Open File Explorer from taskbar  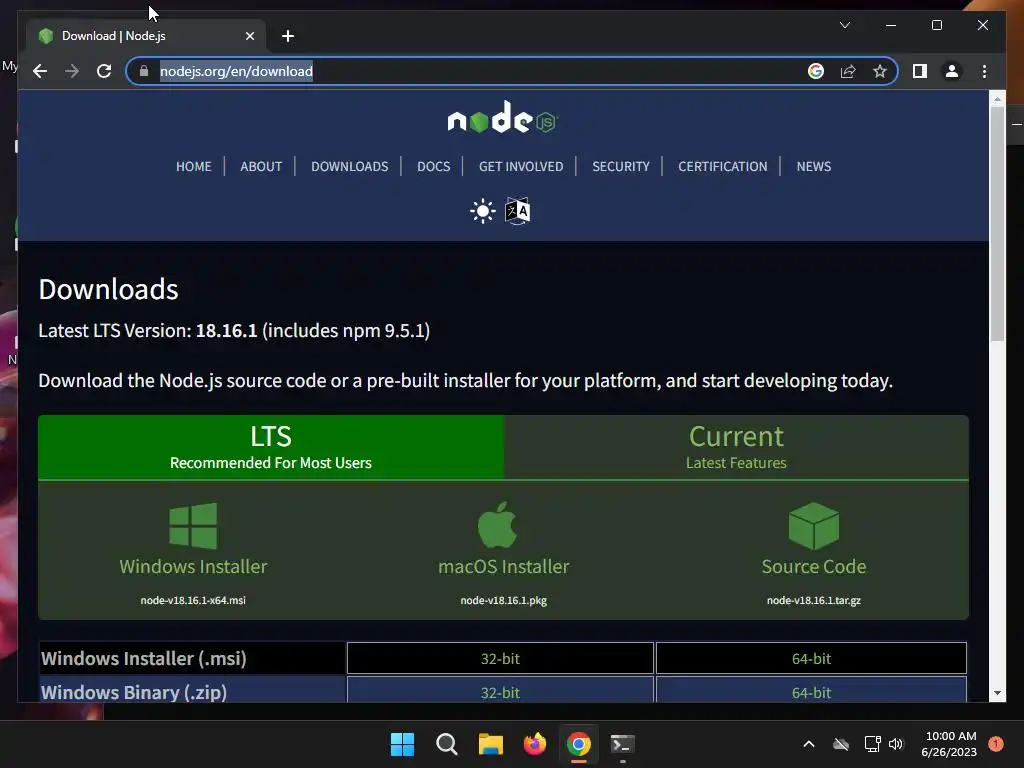click(x=490, y=744)
